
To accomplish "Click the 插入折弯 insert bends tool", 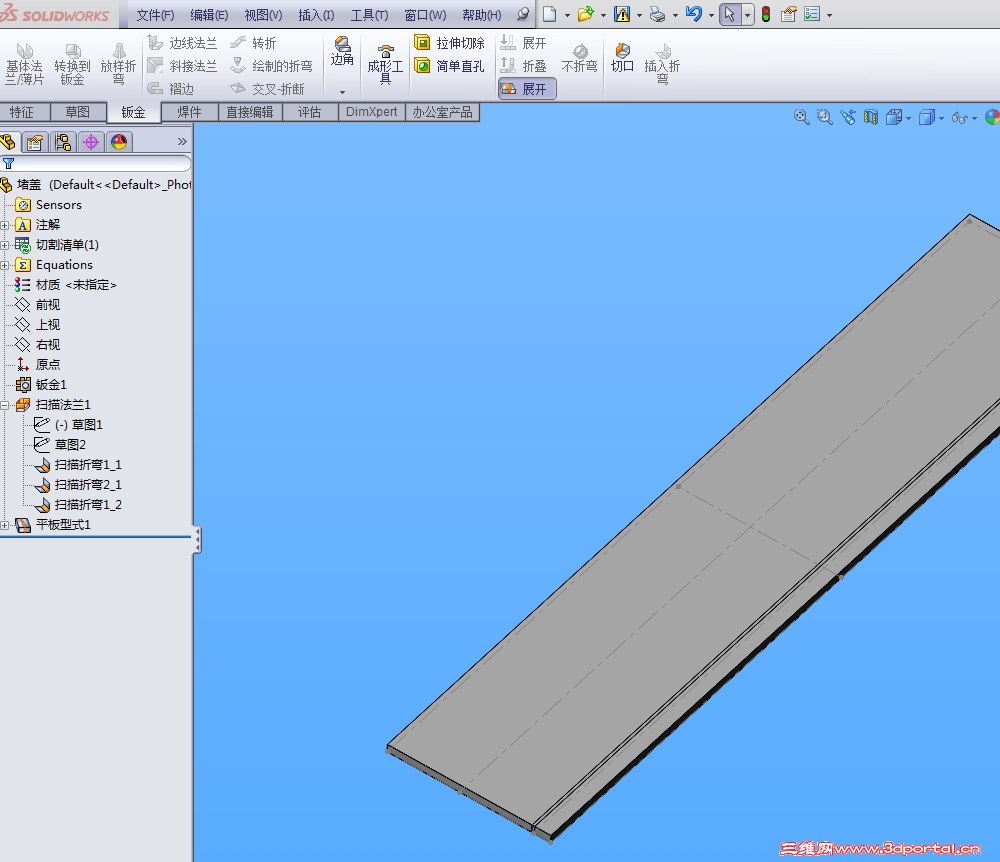I will click(662, 64).
